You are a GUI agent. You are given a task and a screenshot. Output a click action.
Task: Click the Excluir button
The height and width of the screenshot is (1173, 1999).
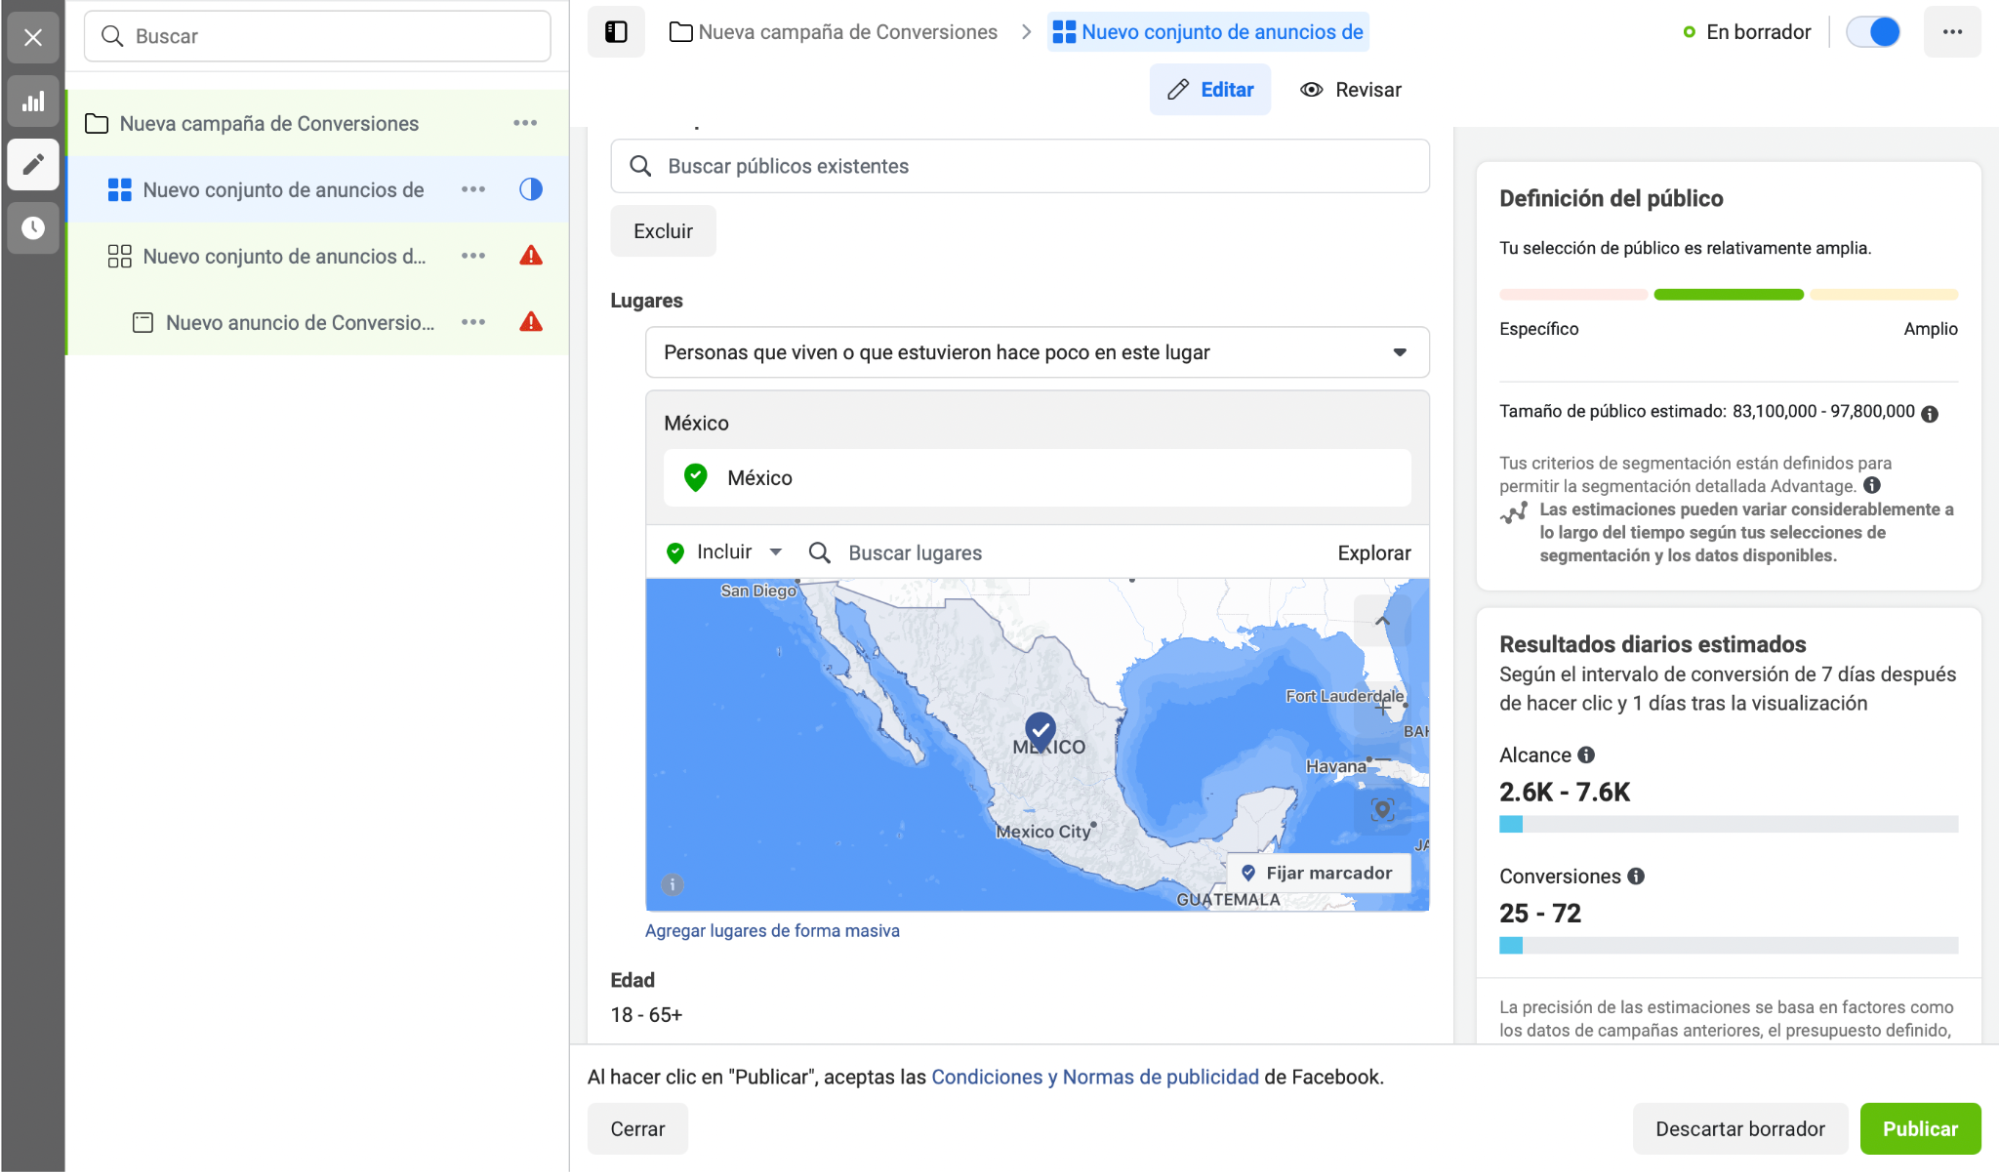click(x=663, y=231)
